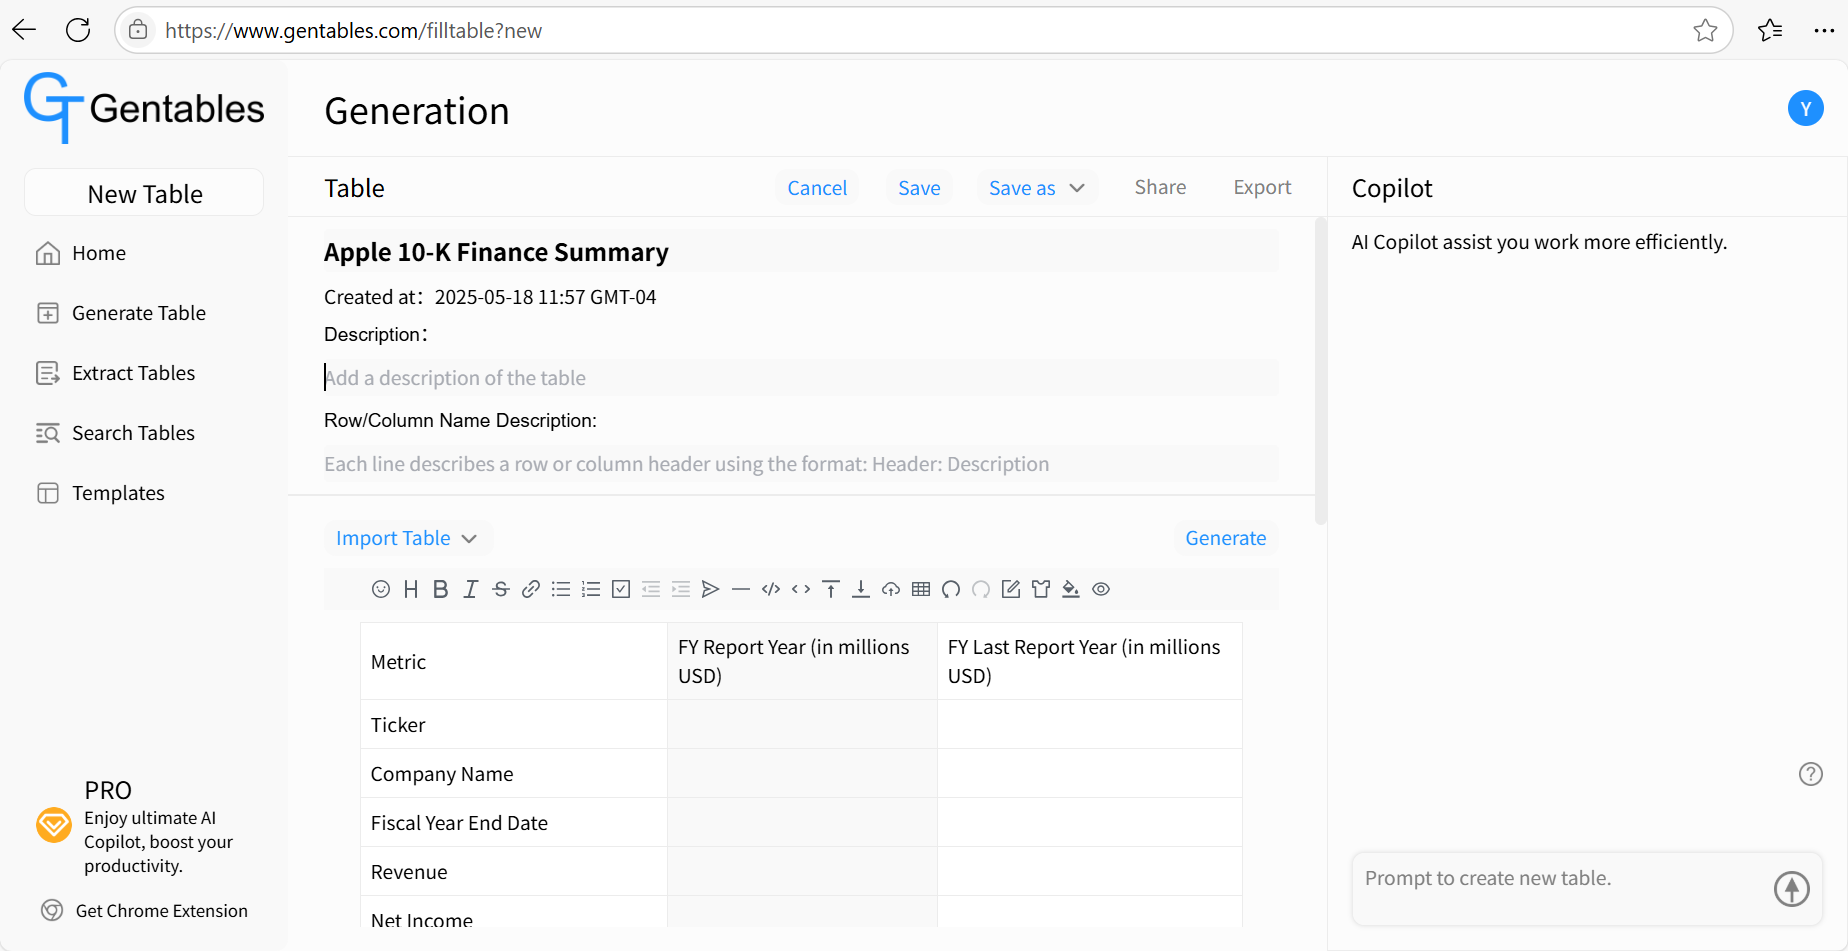Open Search Tables in the sidebar
Viewport: 1848px width, 951px height.
click(116, 433)
